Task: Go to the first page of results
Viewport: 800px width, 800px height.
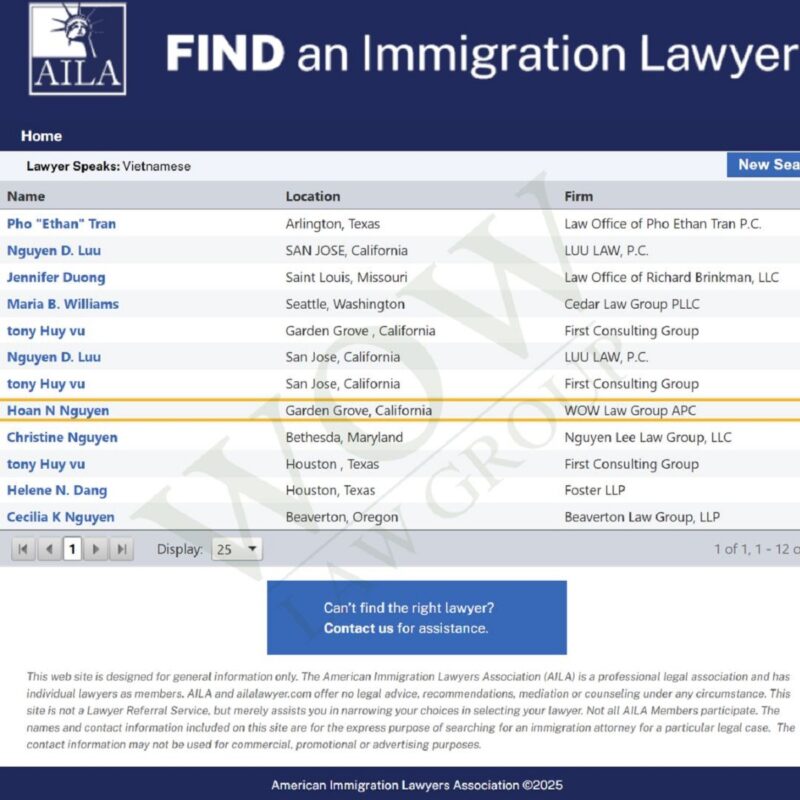Action: point(23,549)
